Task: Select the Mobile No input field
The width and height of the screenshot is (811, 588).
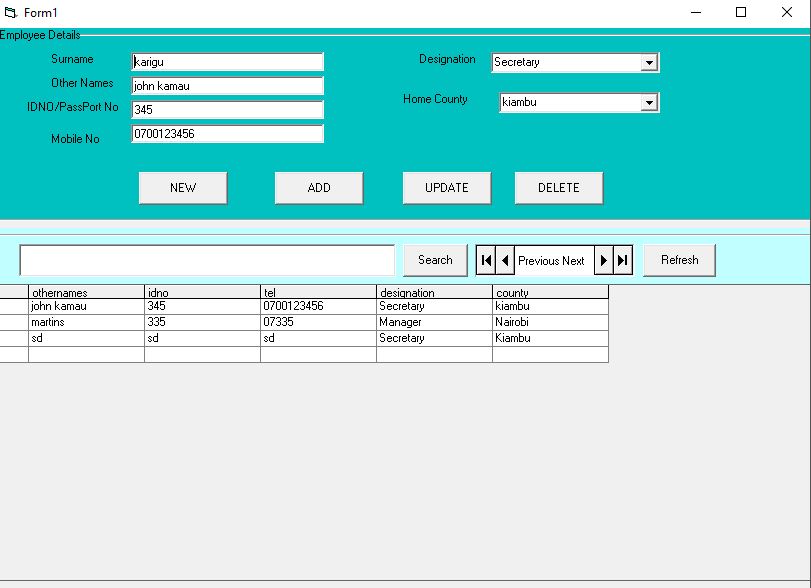Action: pyautogui.click(x=227, y=134)
